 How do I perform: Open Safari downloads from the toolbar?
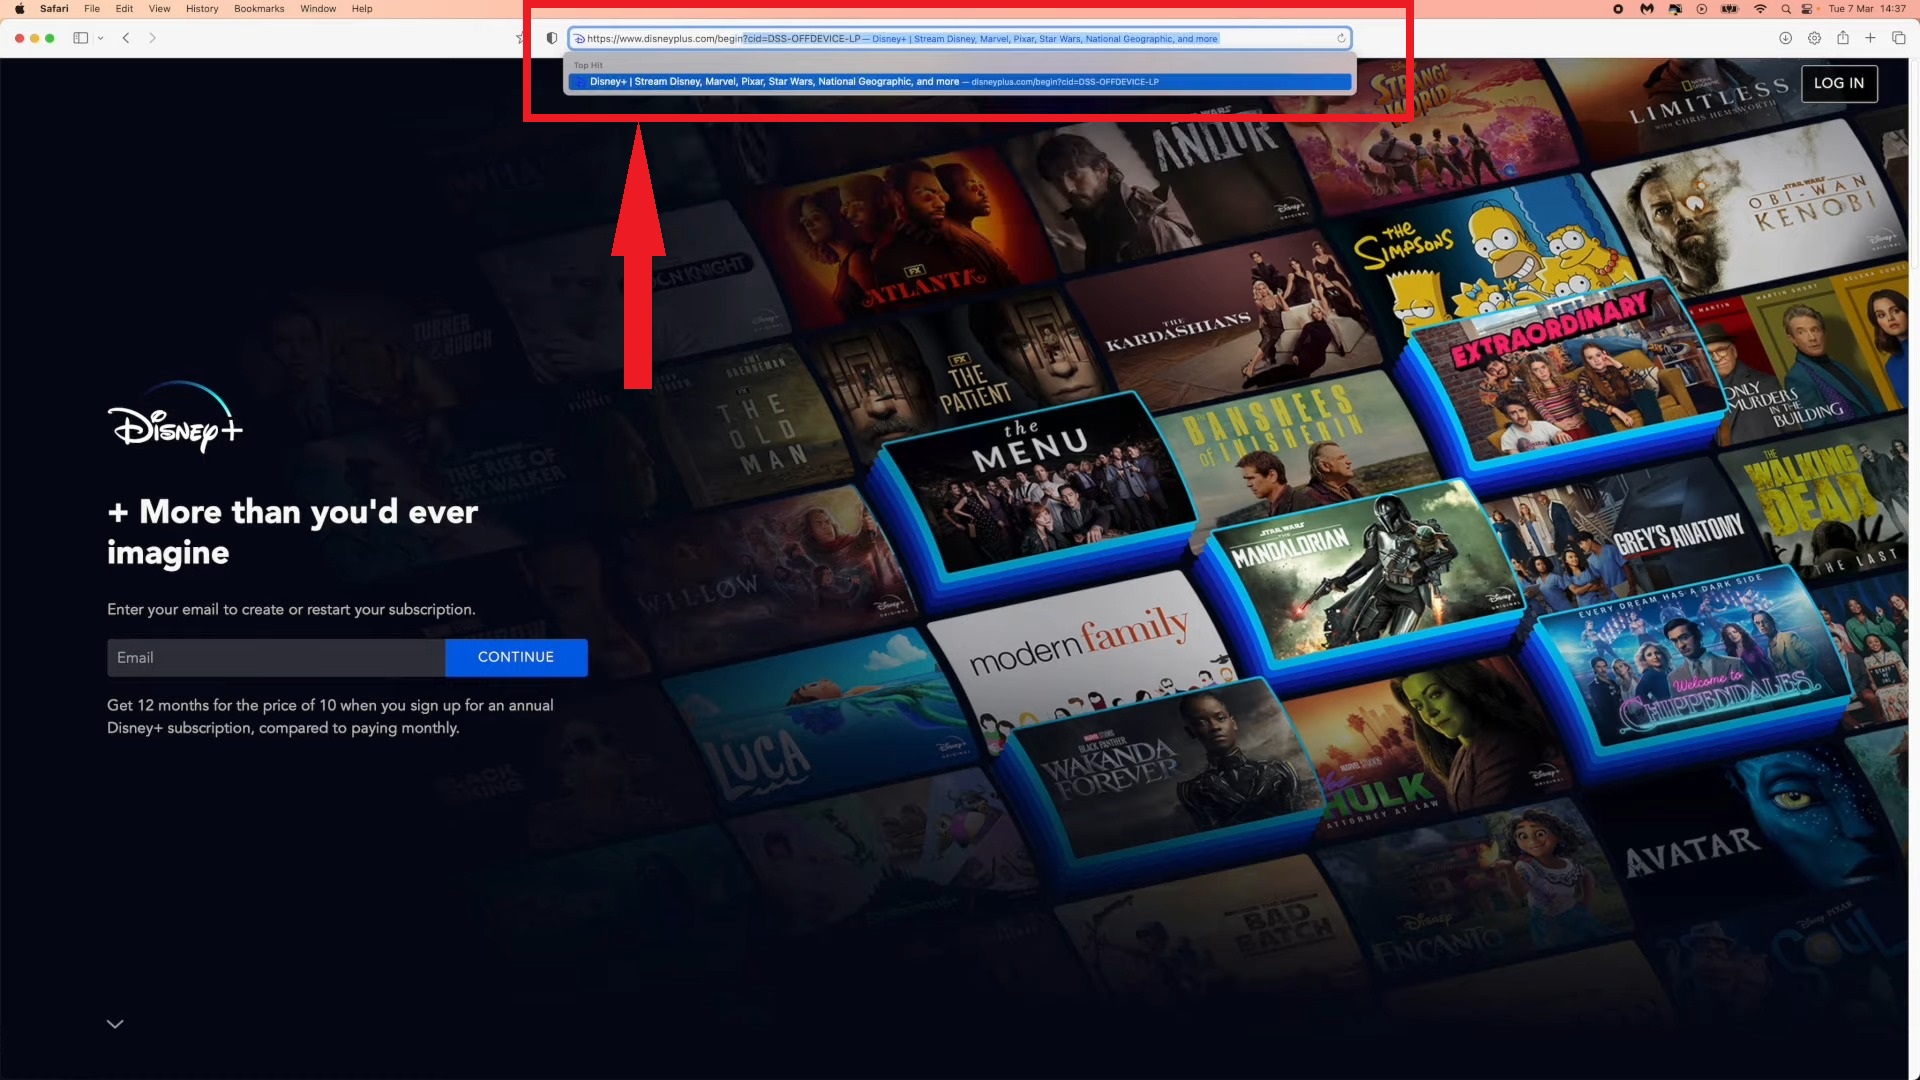[1786, 38]
